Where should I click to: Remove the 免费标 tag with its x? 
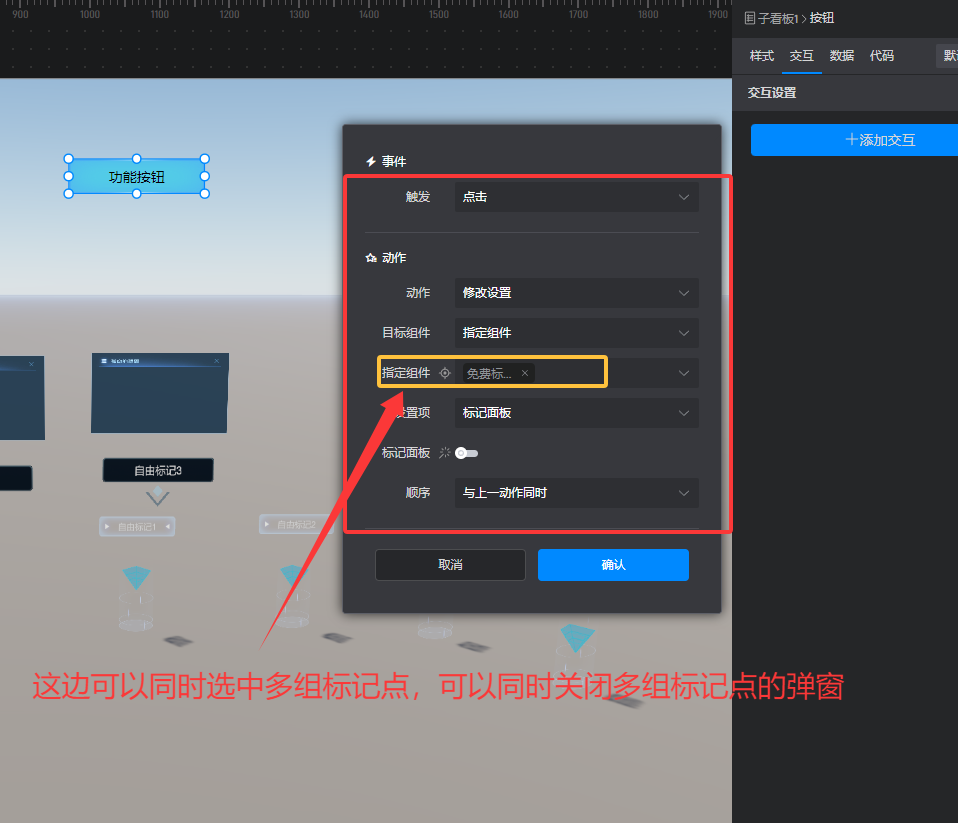click(x=525, y=373)
